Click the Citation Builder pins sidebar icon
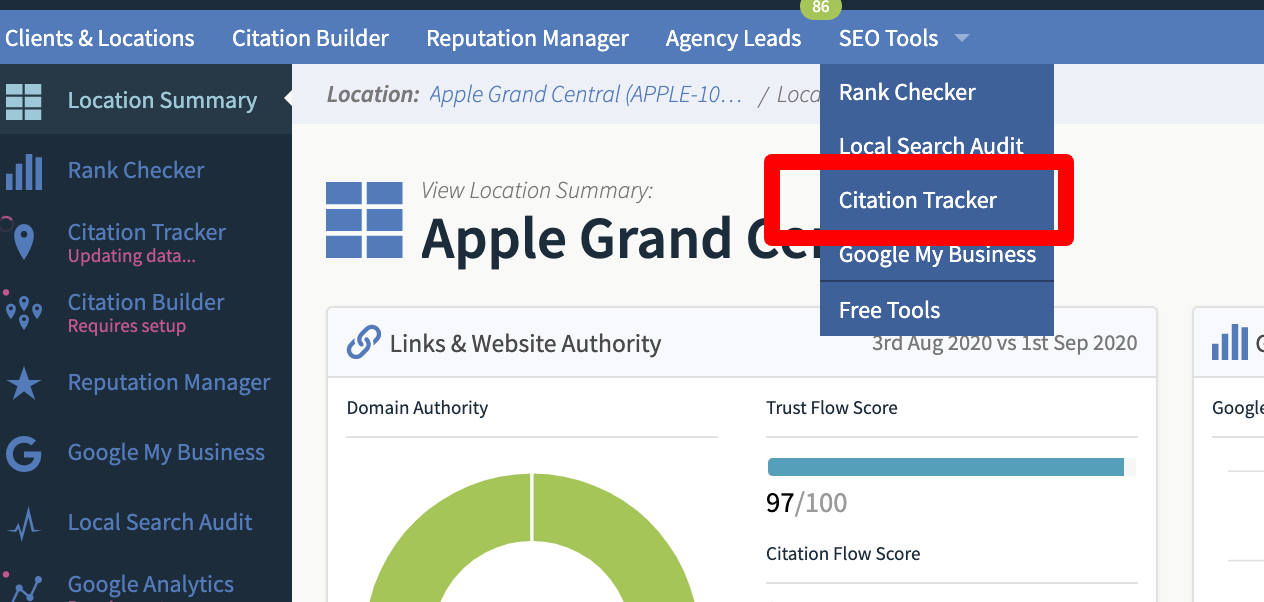Image resolution: width=1264 pixels, height=602 pixels. (x=24, y=312)
